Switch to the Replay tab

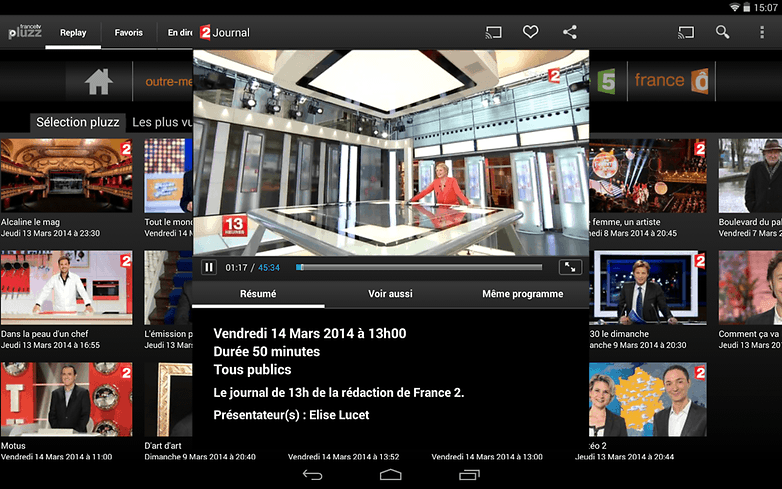point(73,32)
